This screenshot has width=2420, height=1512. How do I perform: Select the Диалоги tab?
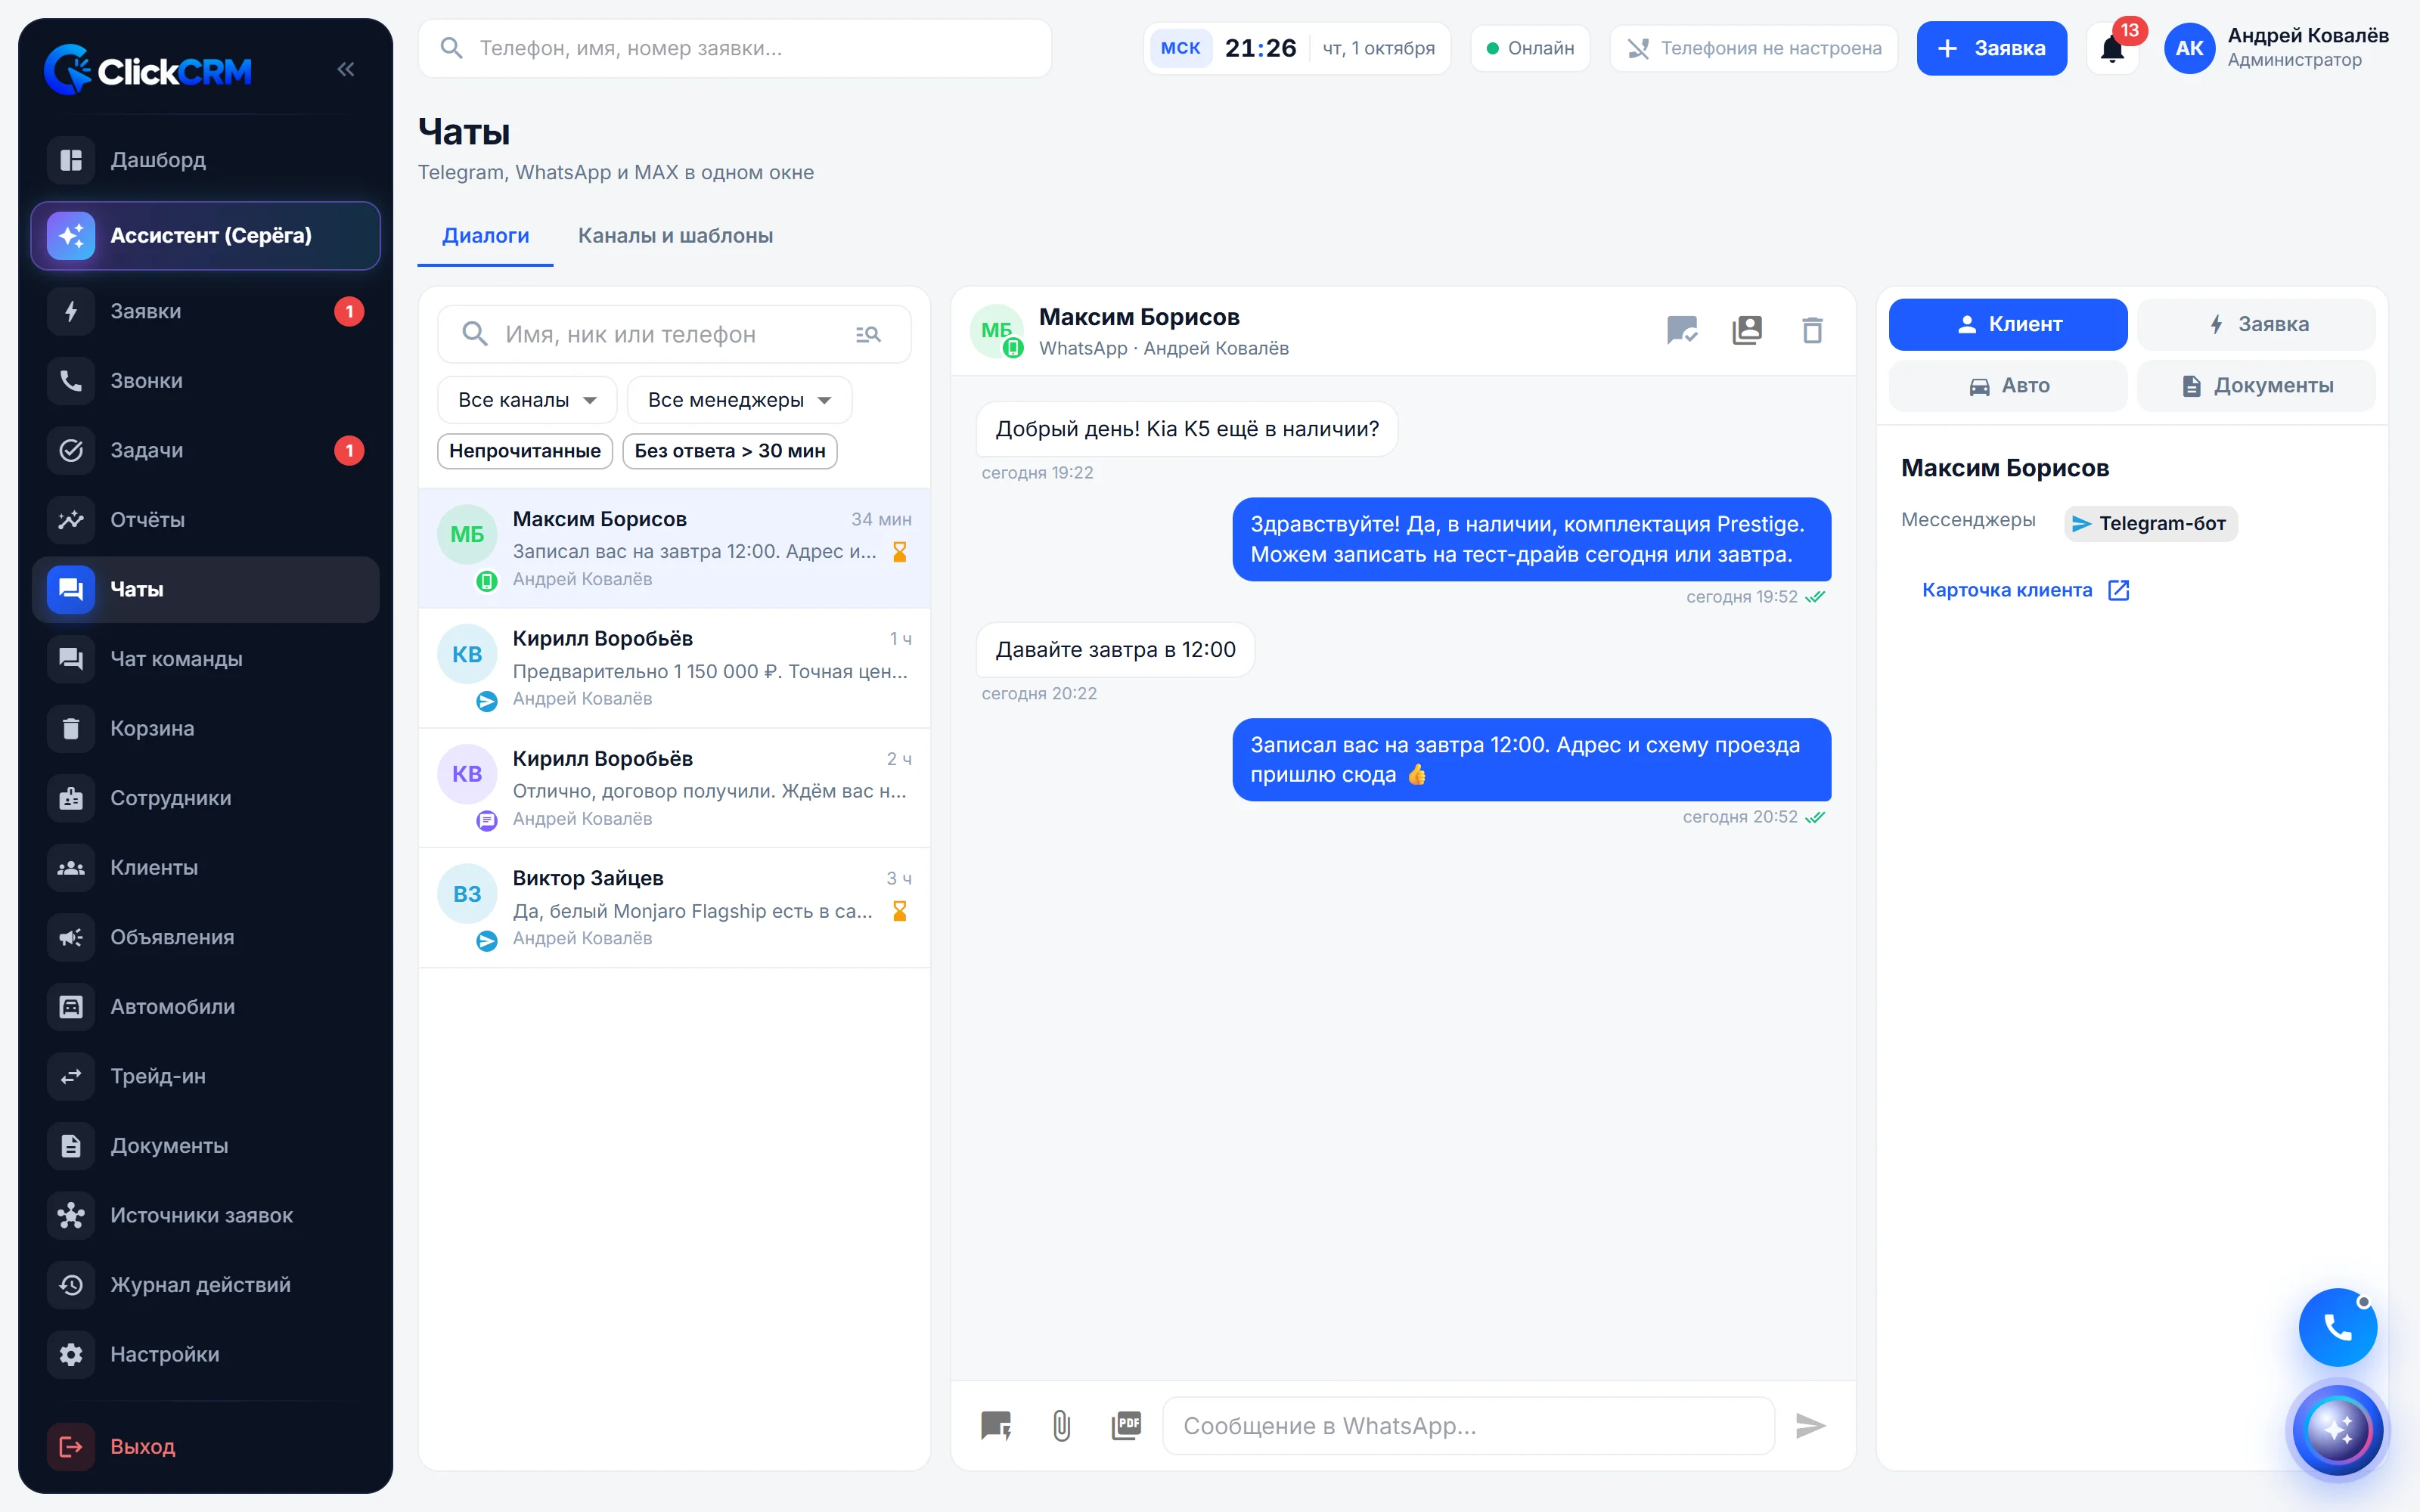(x=486, y=236)
